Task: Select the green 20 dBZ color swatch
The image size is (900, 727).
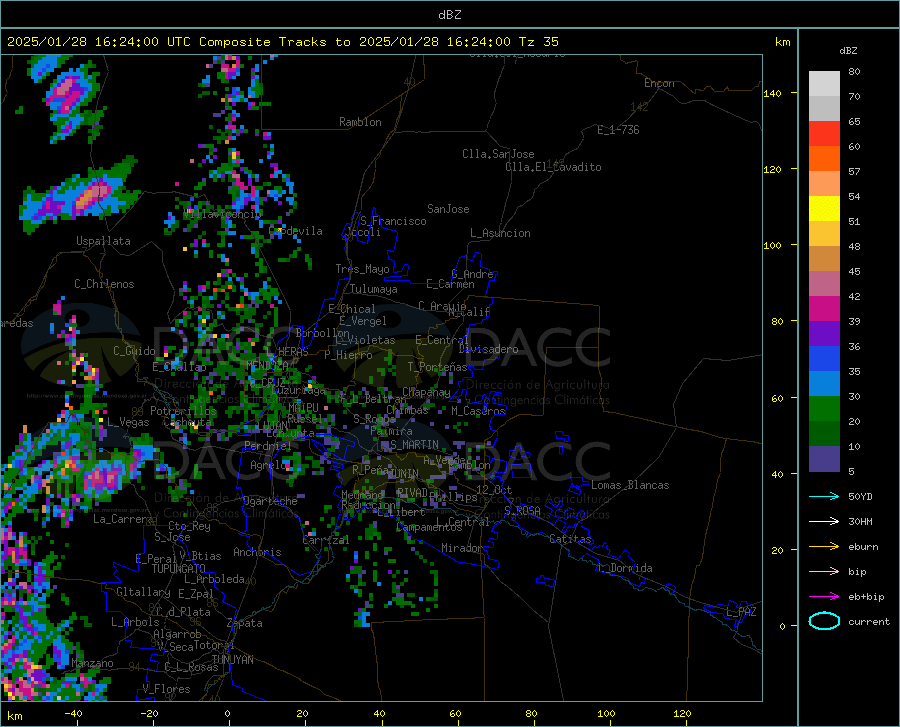Action: pyautogui.click(x=824, y=409)
